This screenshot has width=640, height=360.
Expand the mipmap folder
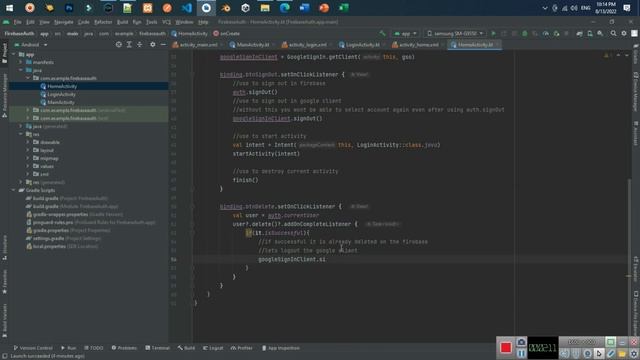pos(28,158)
